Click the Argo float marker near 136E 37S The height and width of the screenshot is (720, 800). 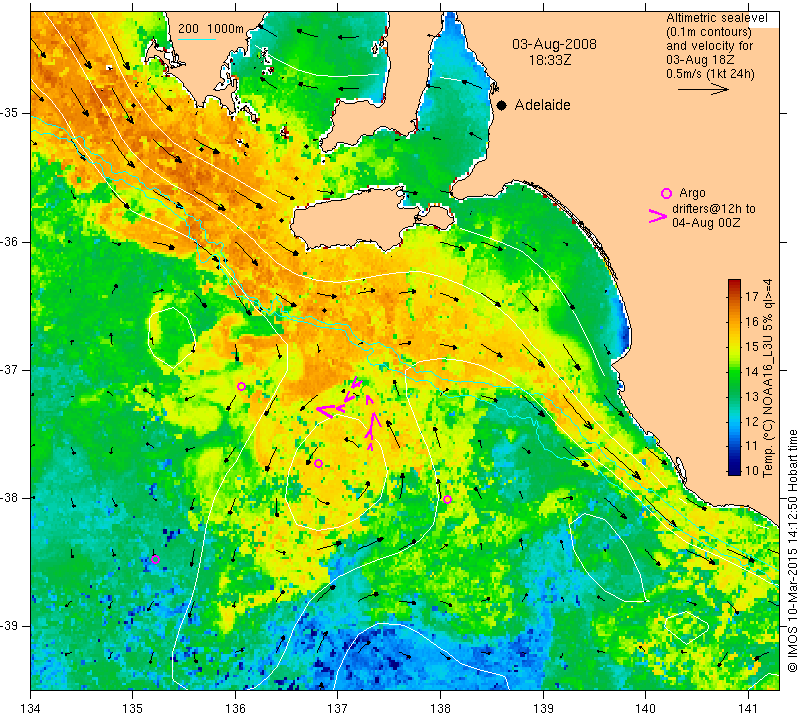pyautogui.click(x=241, y=386)
